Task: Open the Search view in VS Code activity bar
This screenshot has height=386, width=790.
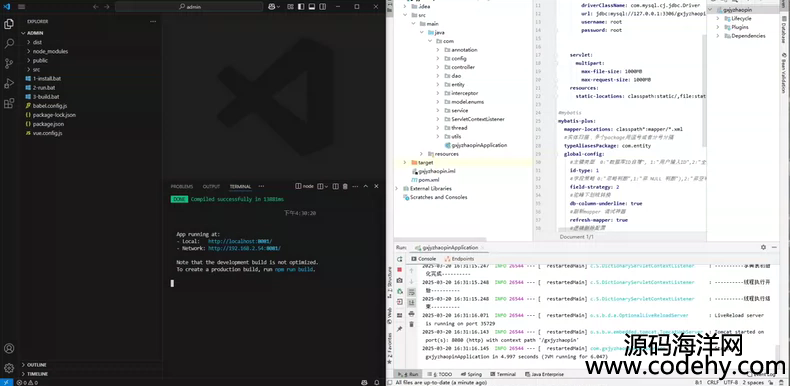Action: [9, 43]
